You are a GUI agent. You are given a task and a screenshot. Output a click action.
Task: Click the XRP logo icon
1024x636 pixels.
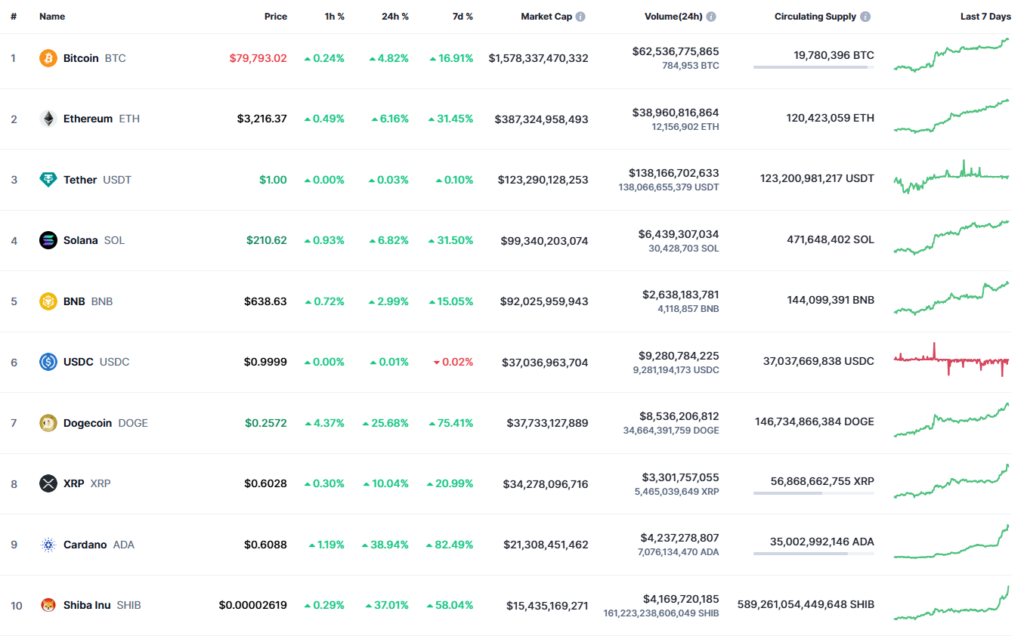coord(48,484)
